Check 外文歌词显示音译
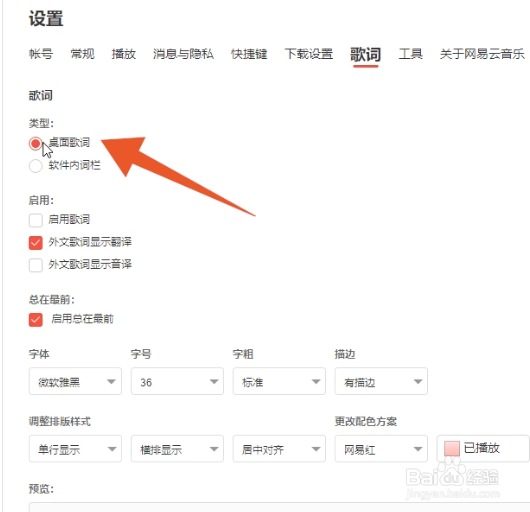The width and height of the screenshot is (530, 512). click(35, 265)
